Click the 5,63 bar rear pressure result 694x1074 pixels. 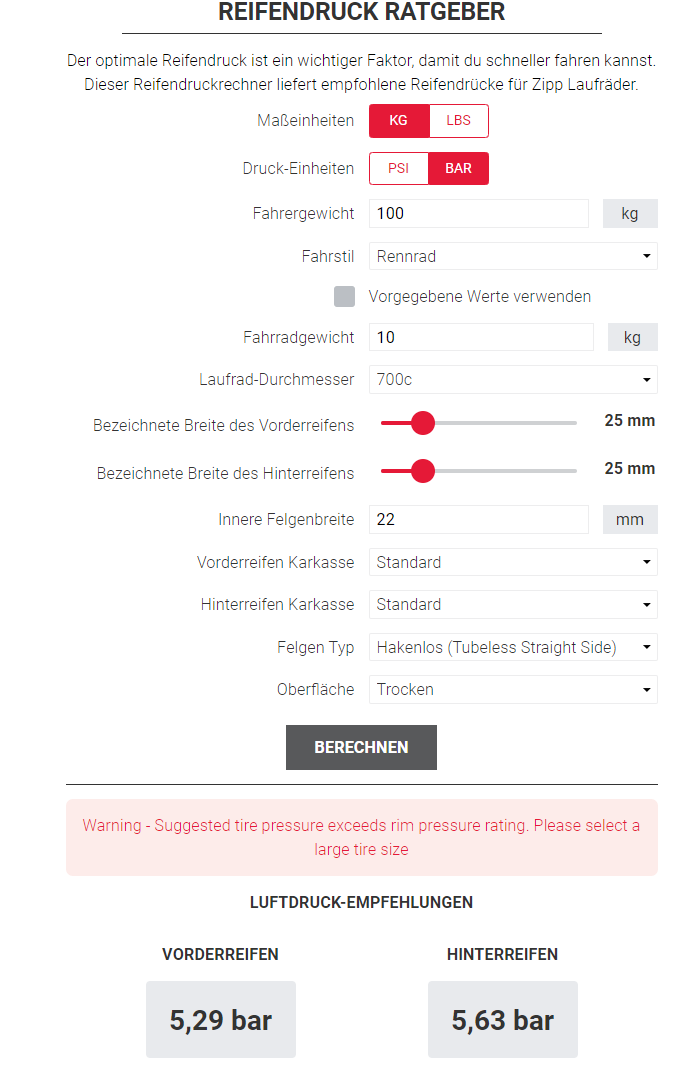tap(502, 1019)
